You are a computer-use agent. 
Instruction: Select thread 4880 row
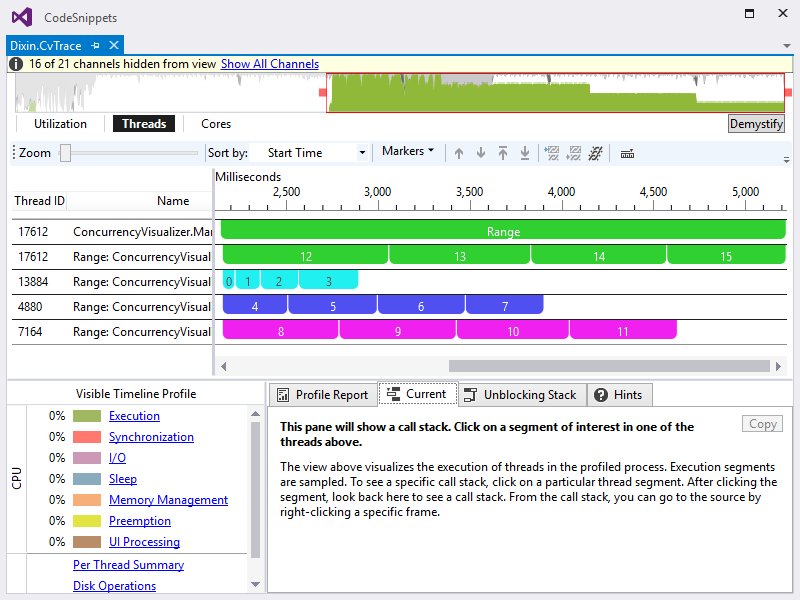click(112, 307)
